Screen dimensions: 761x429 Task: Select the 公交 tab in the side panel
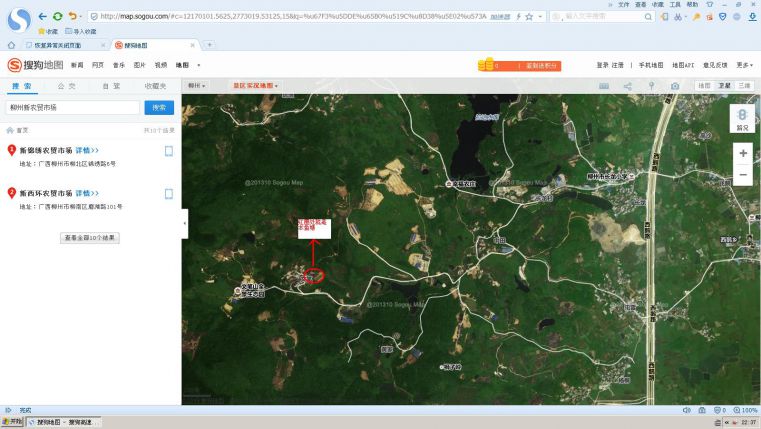66,86
